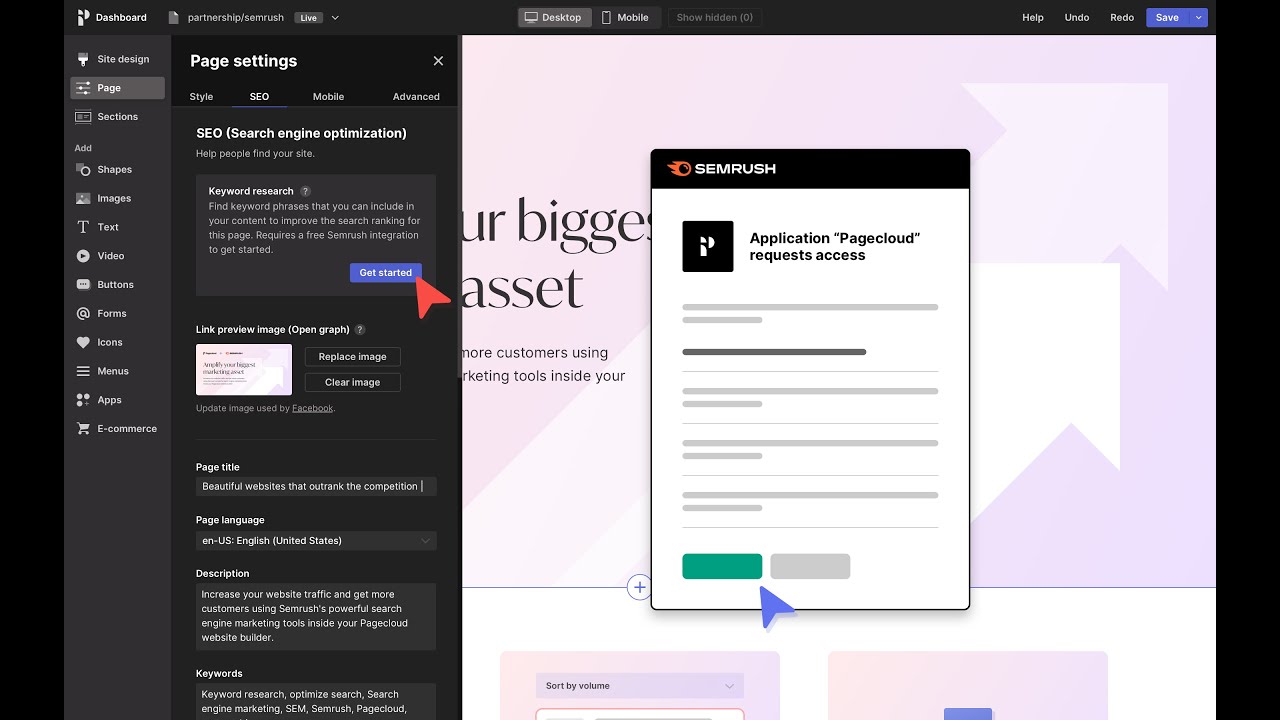Viewport: 1280px width, 720px height.
Task: Open the Sort by volume dropdown on canvas
Action: [639, 686]
